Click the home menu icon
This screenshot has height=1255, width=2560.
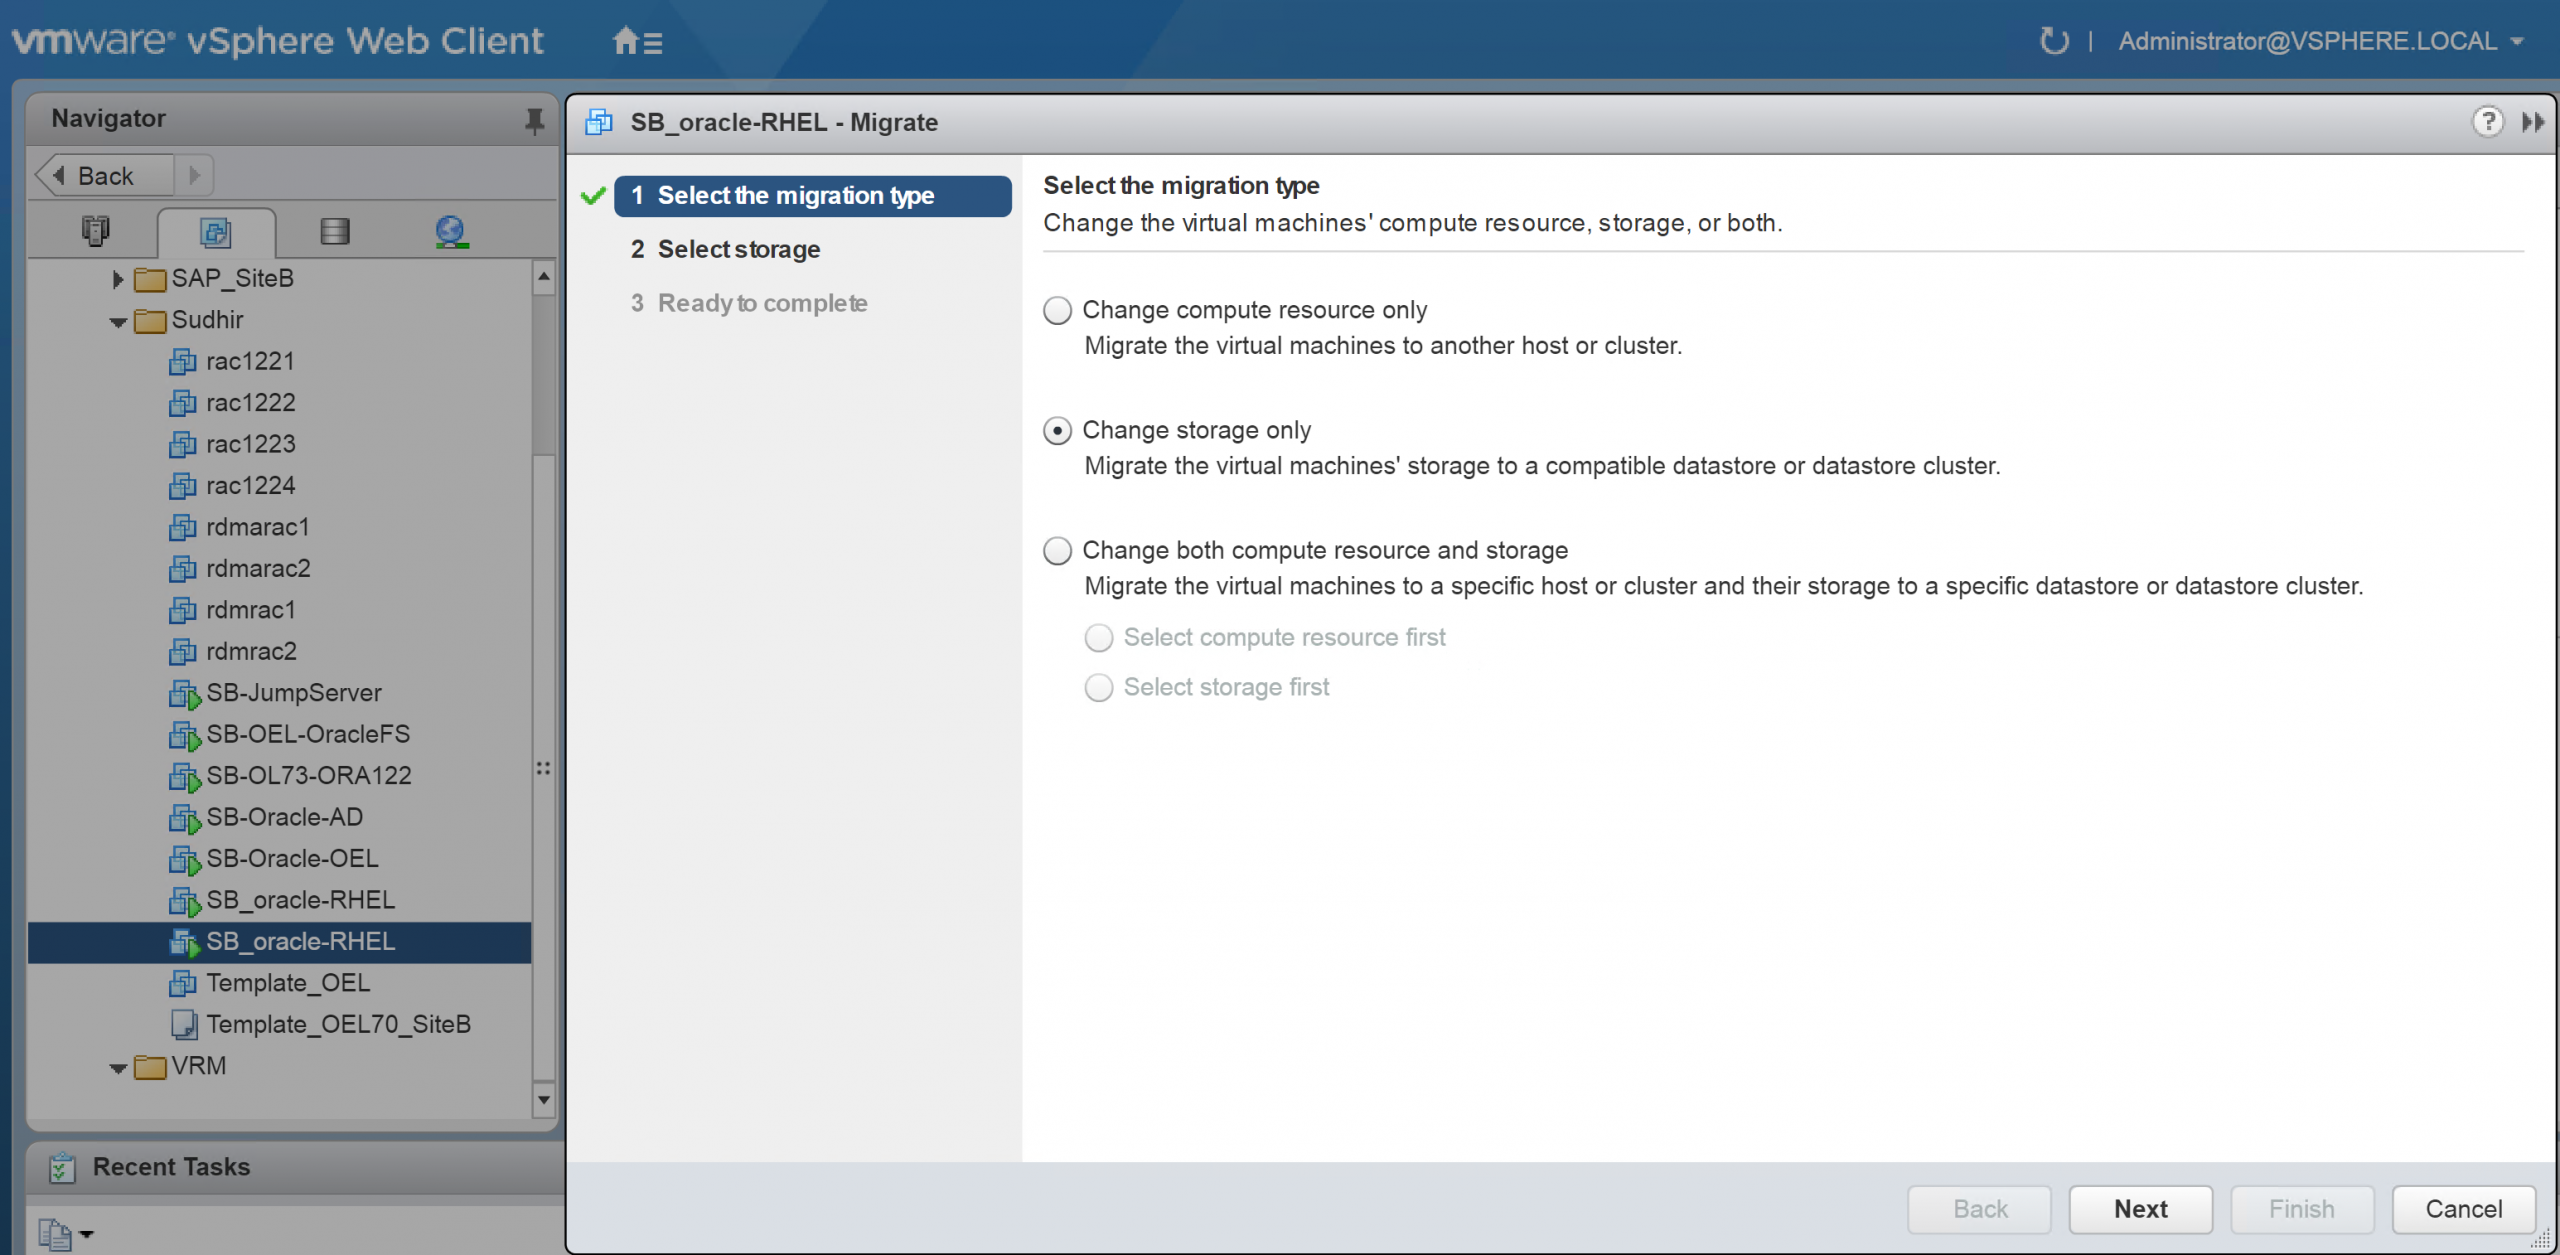click(x=637, y=42)
